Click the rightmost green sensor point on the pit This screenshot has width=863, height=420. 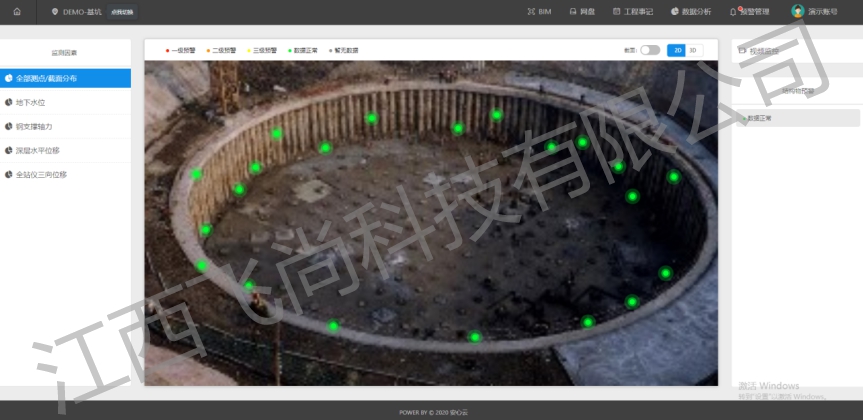click(674, 177)
